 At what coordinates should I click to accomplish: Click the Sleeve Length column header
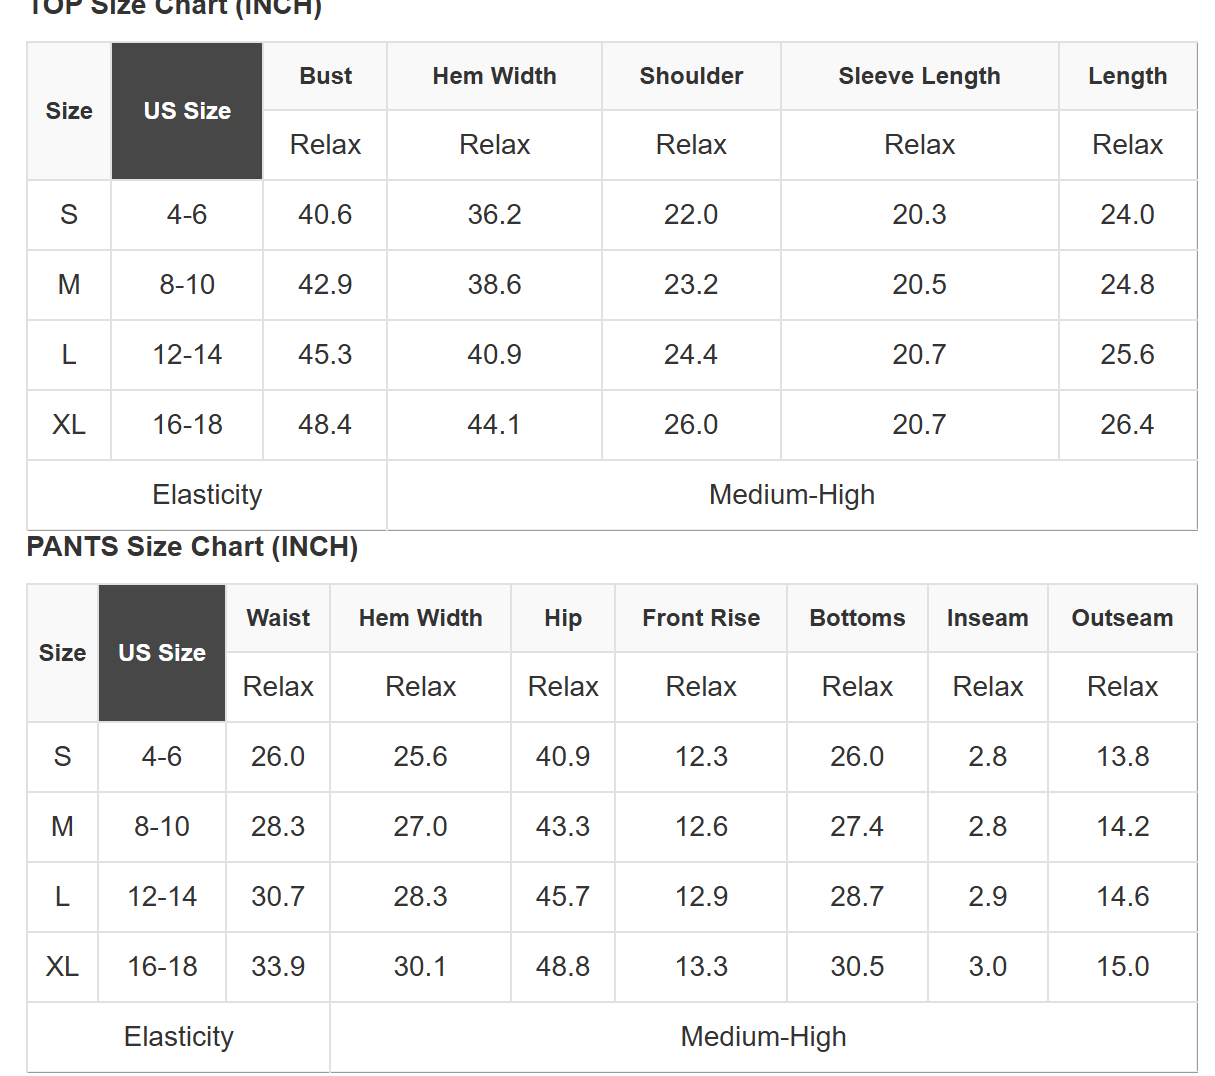pos(919,76)
